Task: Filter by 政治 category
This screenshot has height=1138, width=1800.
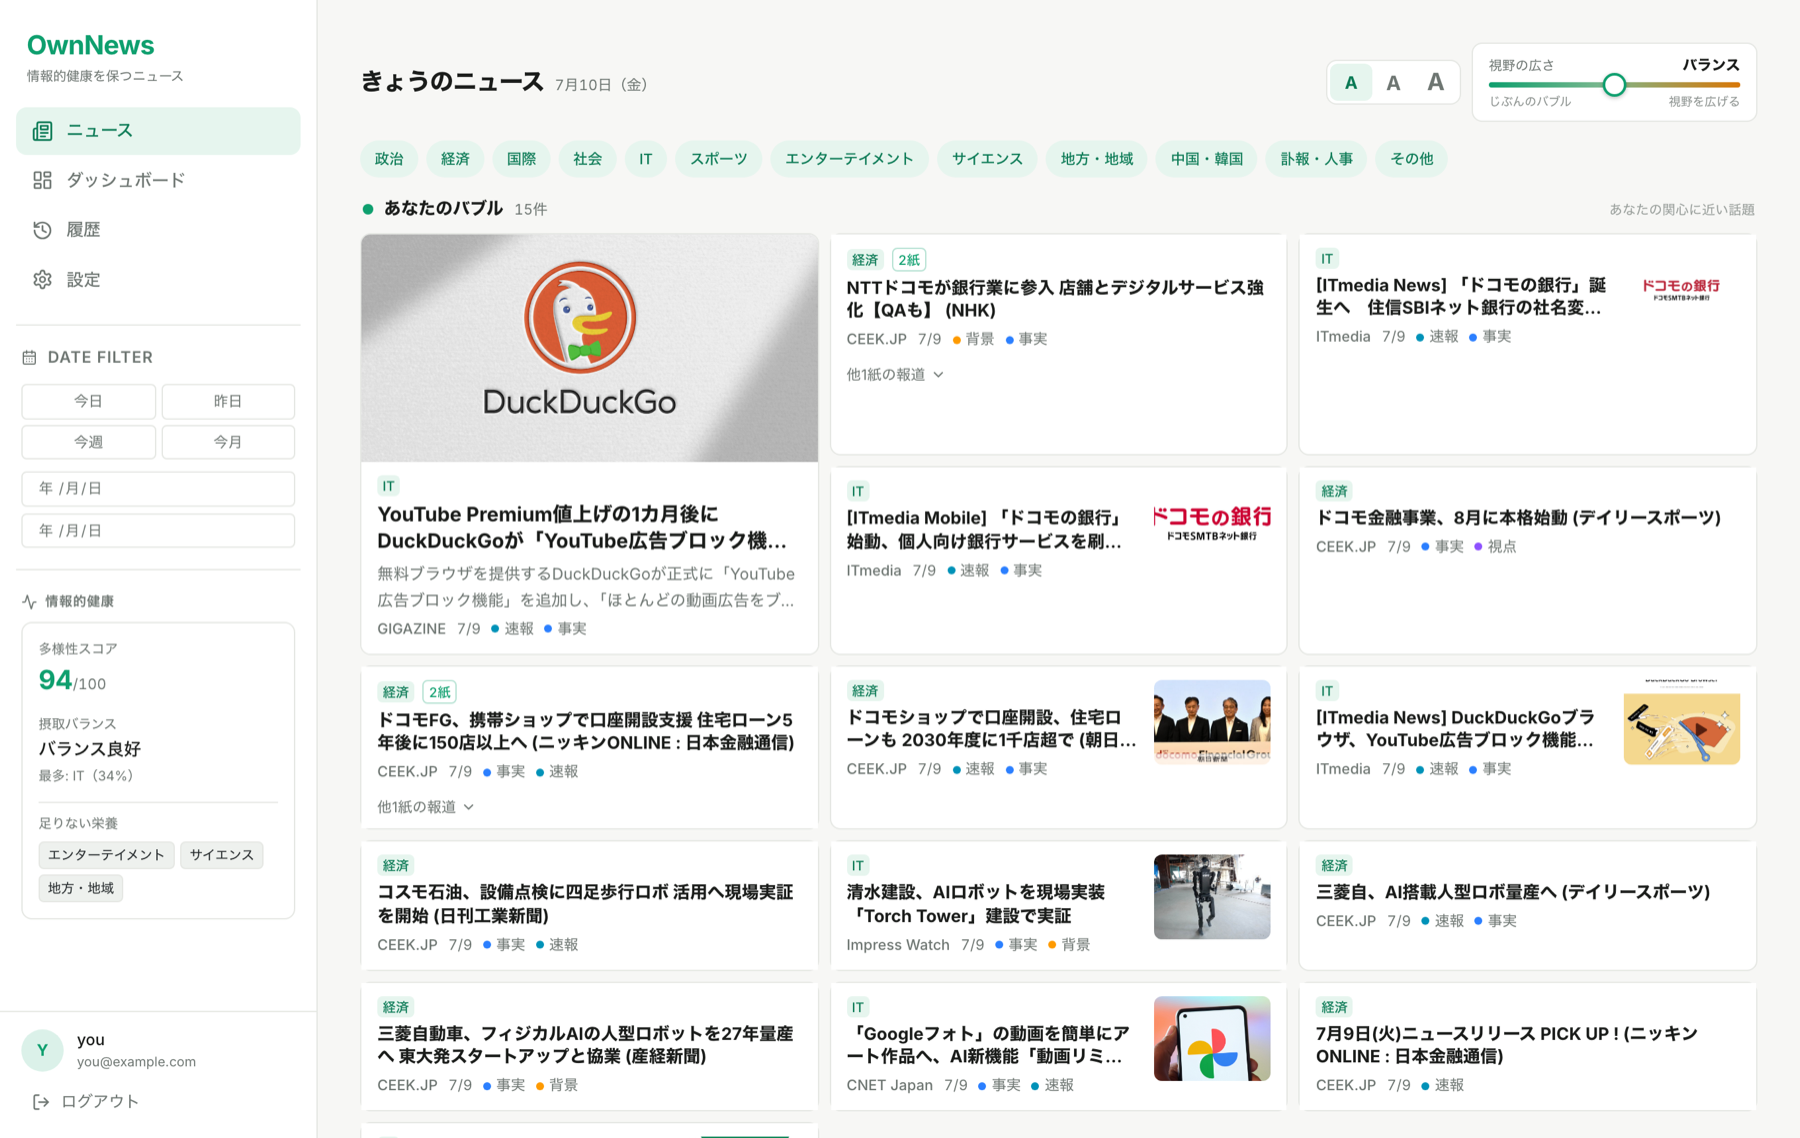Action: tap(389, 159)
